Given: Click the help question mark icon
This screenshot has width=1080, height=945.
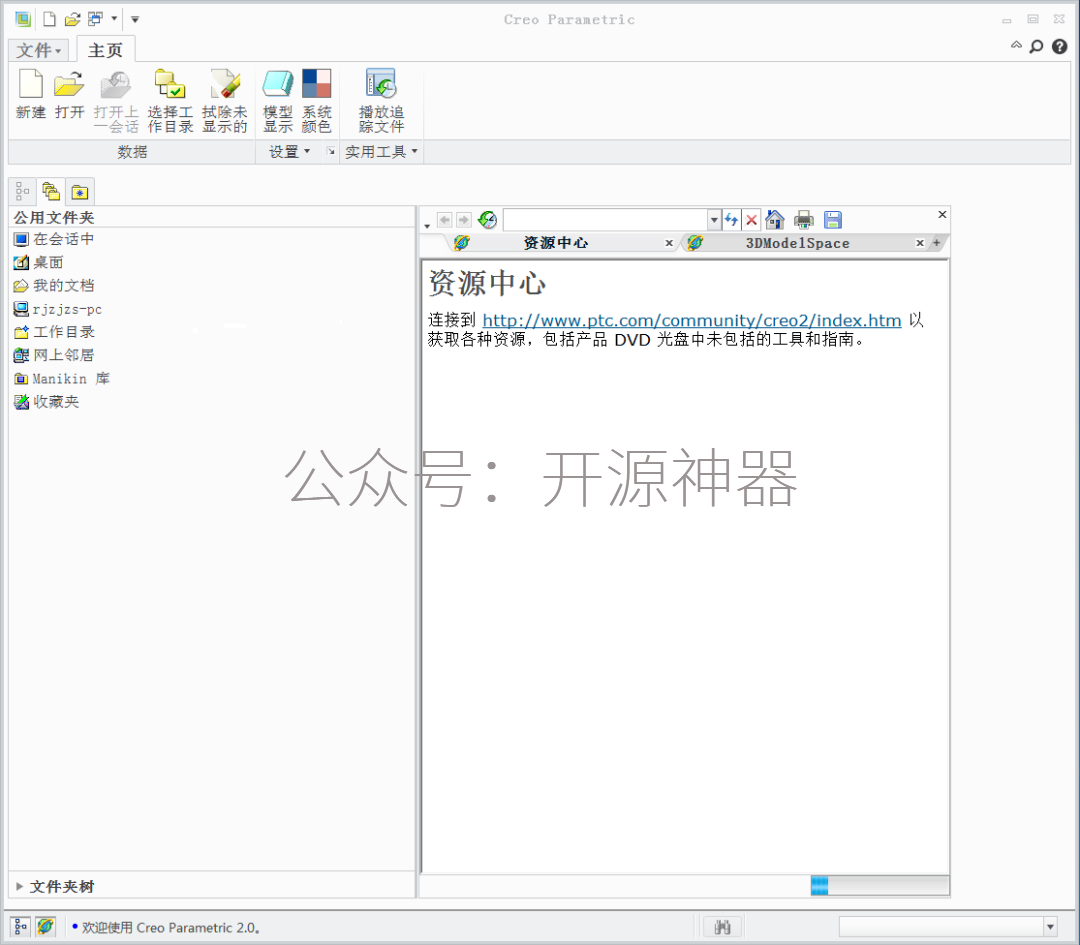Looking at the screenshot, I should 1060,46.
